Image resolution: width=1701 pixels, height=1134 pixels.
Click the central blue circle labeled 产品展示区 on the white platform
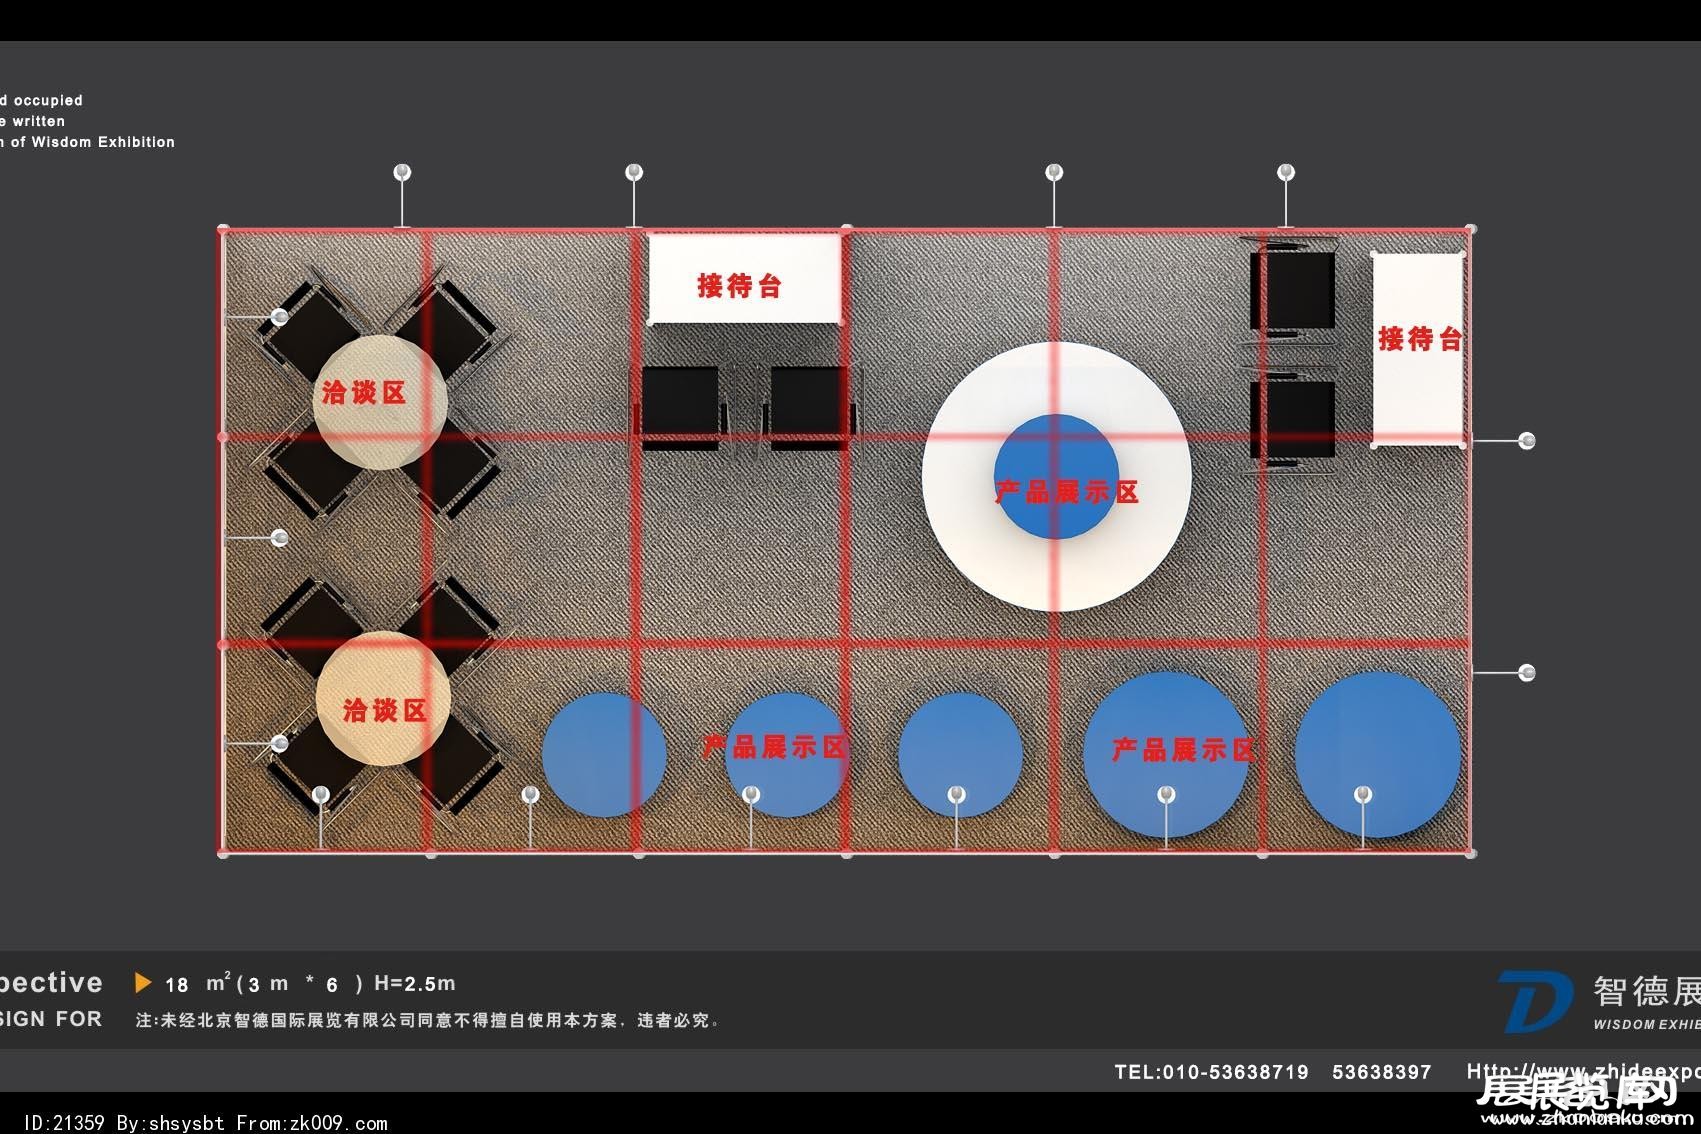(x=1056, y=477)
